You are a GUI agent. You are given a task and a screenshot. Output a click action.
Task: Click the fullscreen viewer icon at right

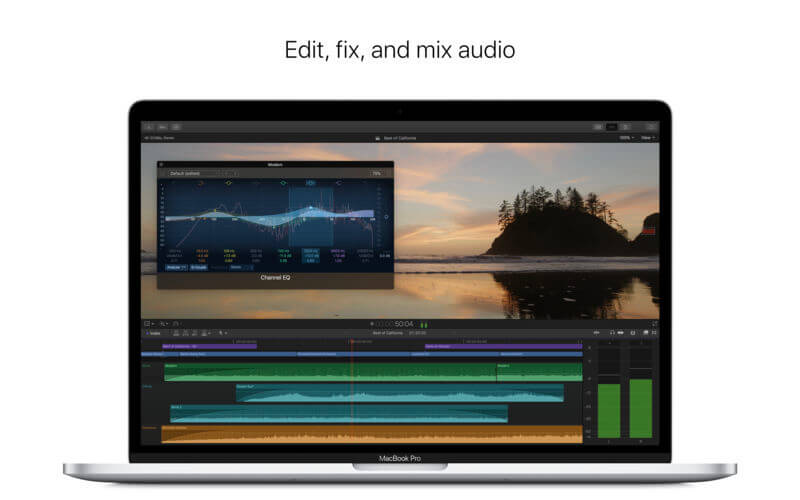655,324
